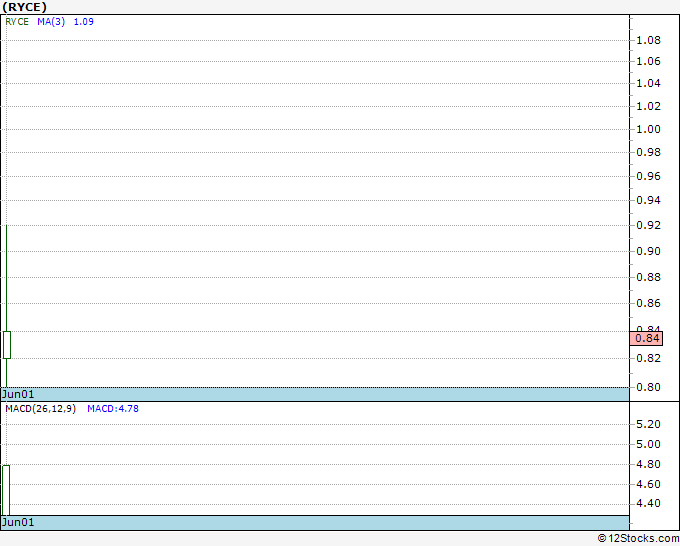Click the 1.00 price axis label
680x546 pixels.
point(648,129)
